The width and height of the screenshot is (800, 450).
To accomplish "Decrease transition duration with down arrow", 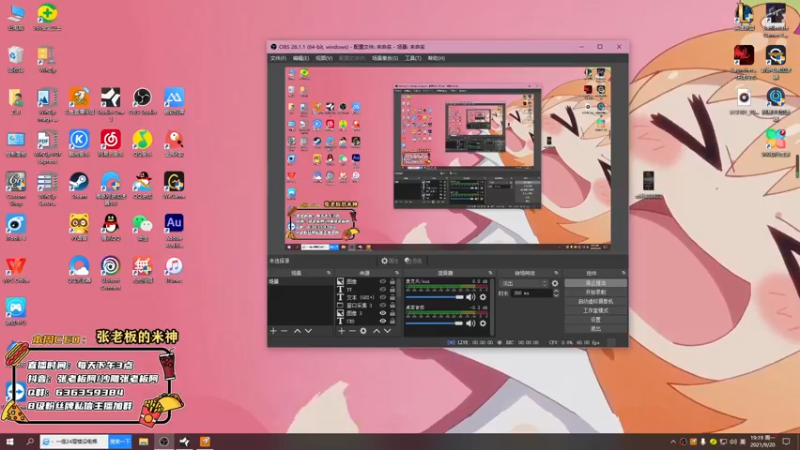I will (x=556, y=295).
